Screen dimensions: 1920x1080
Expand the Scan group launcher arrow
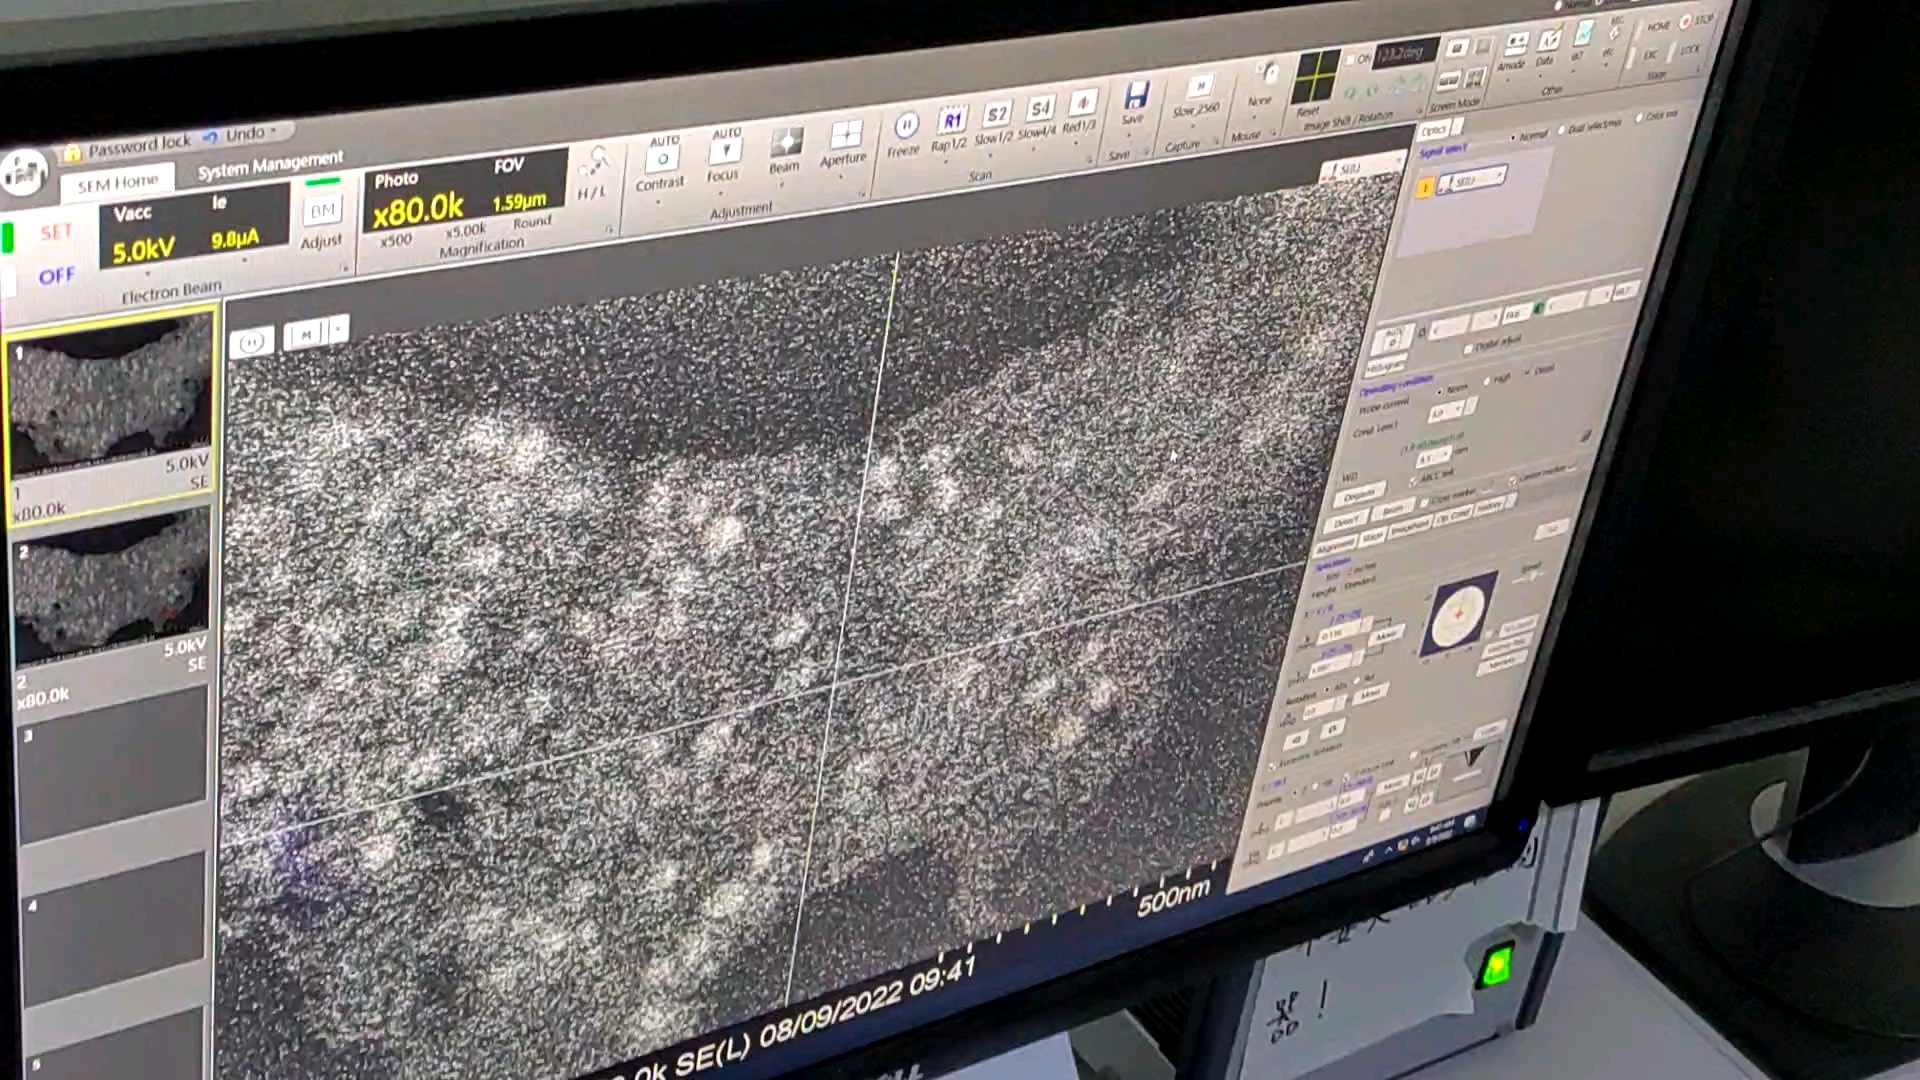1090,158
